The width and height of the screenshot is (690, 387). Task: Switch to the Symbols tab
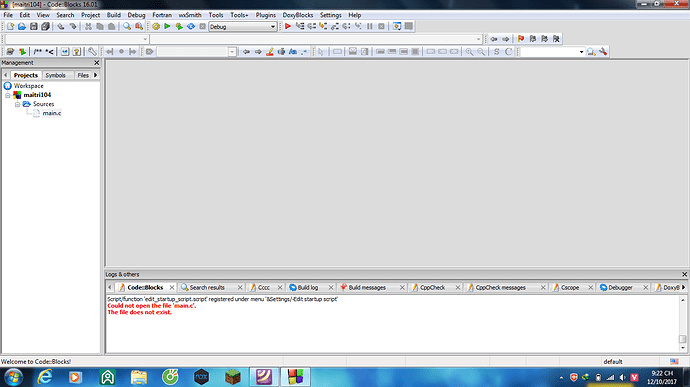pyautogui.click(x=55, y=75)
